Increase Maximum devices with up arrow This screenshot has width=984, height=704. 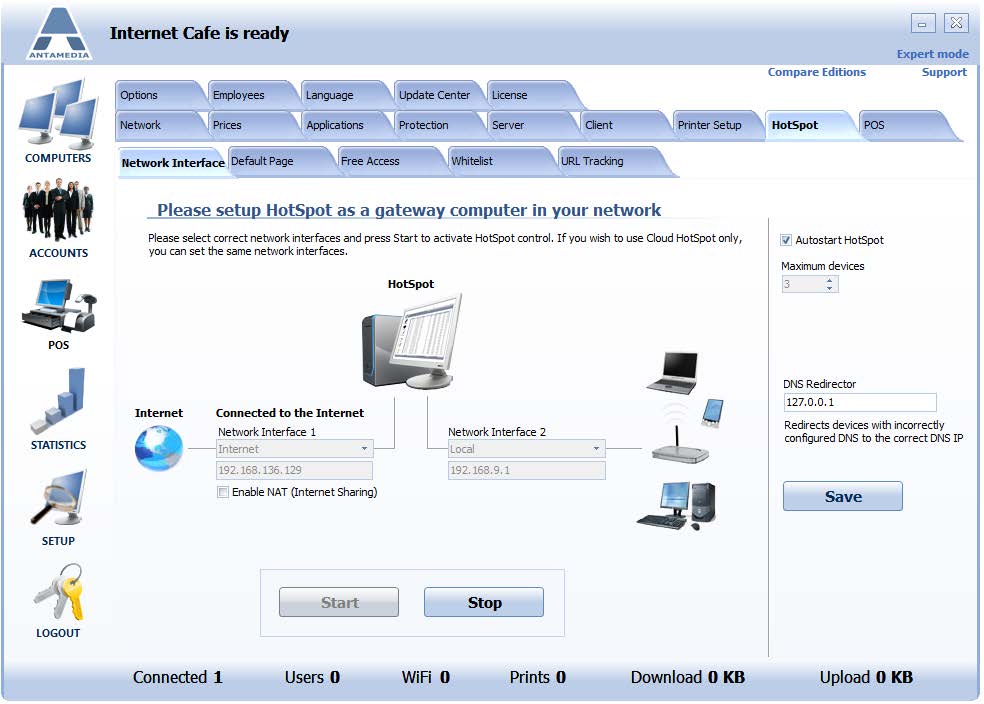[x=830, y=280]
